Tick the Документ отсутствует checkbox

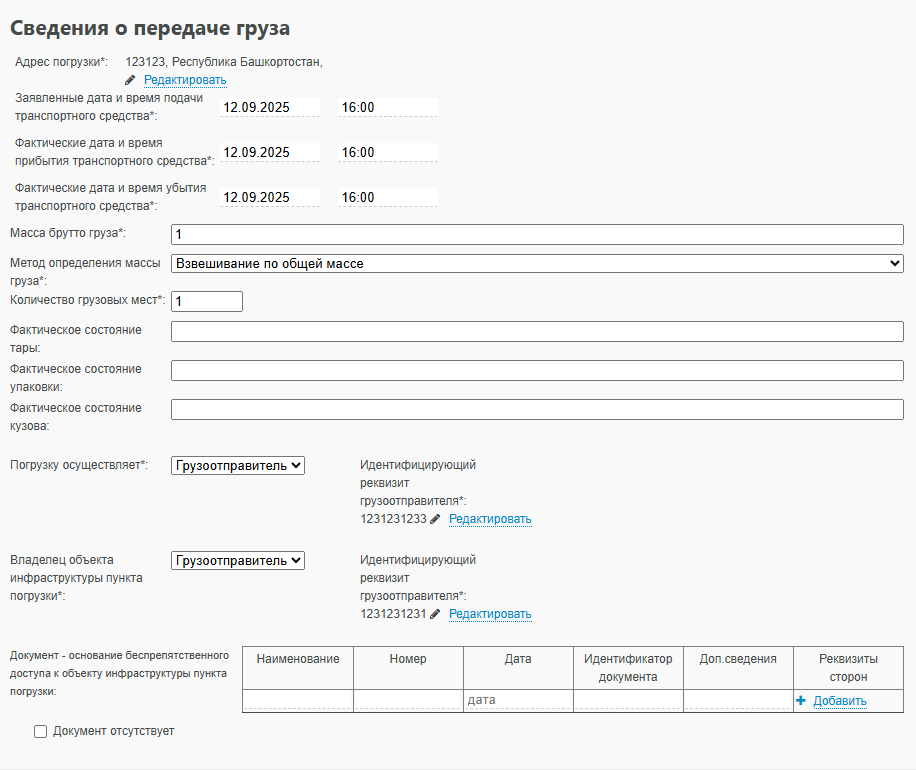pyautogui.click(x=40, y=731)
